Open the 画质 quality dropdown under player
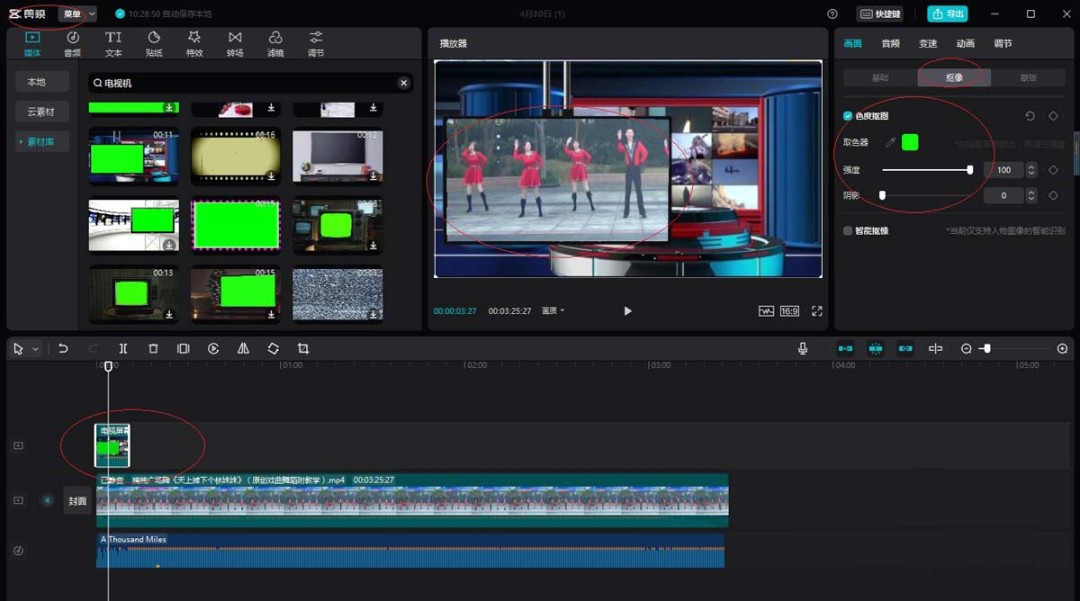Screen dimensions: 1080x601 click(553, 311)
